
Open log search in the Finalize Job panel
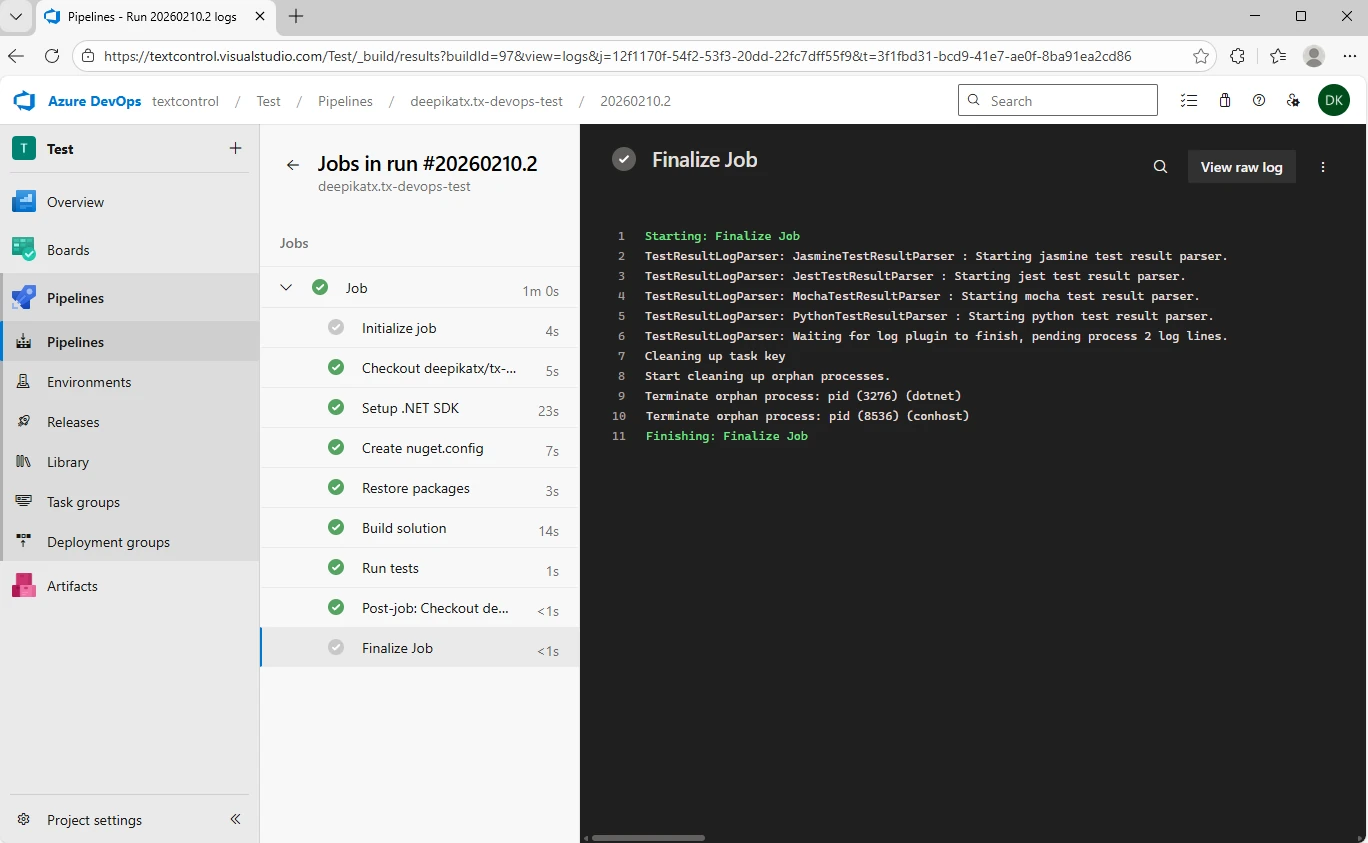(x=1160, y=167)
